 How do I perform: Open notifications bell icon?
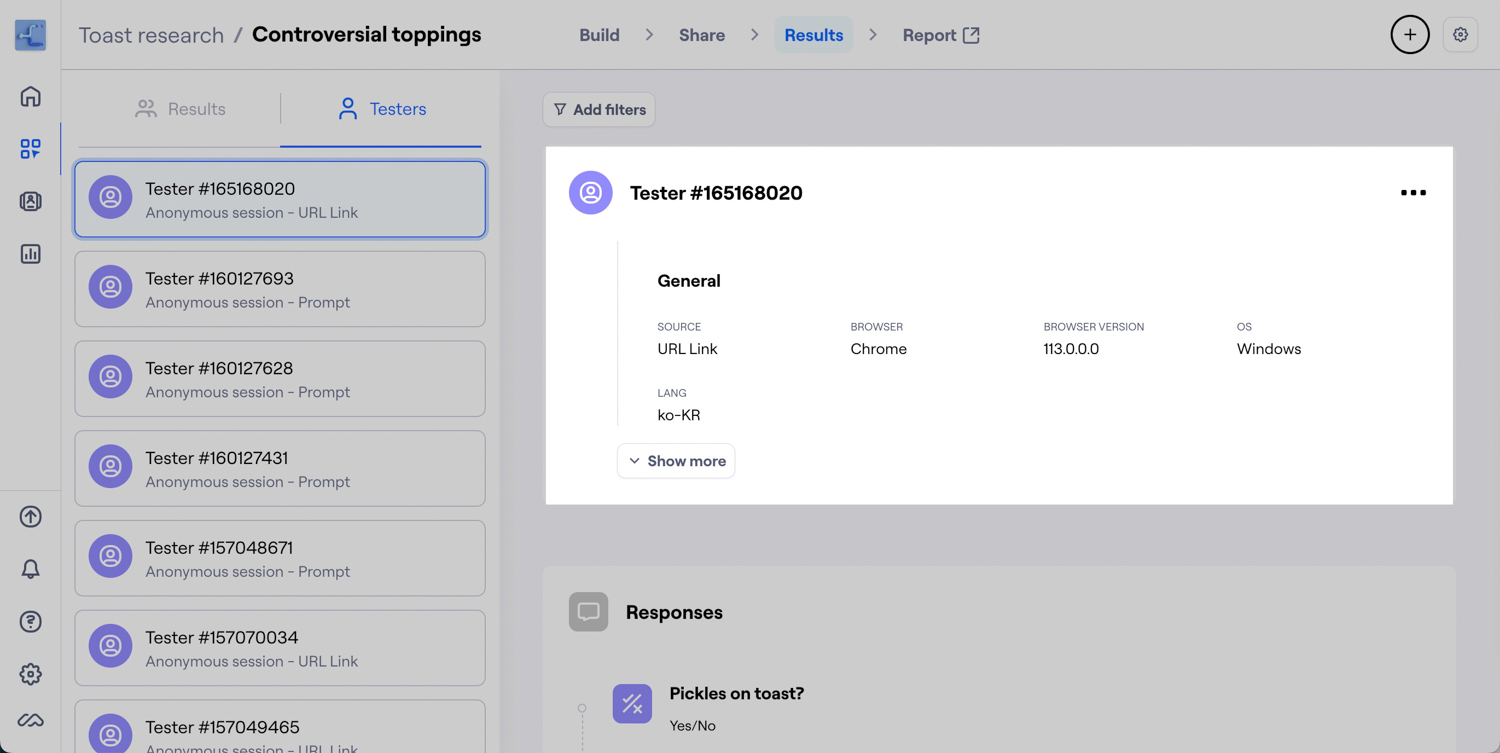(30, 569)
